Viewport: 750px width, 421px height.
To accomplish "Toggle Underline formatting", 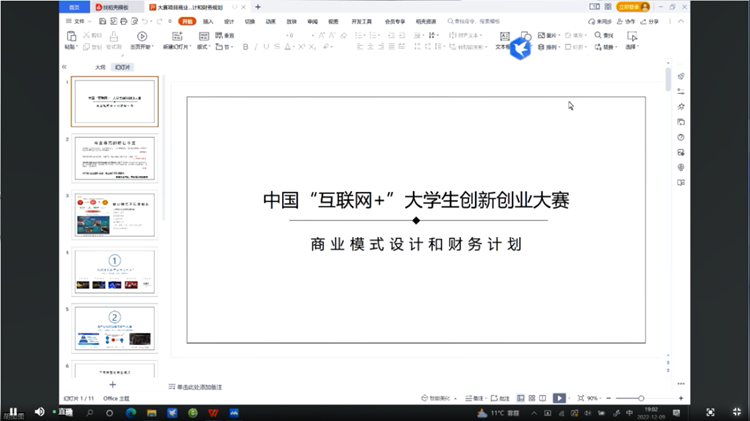I will [x=266, y=47].
